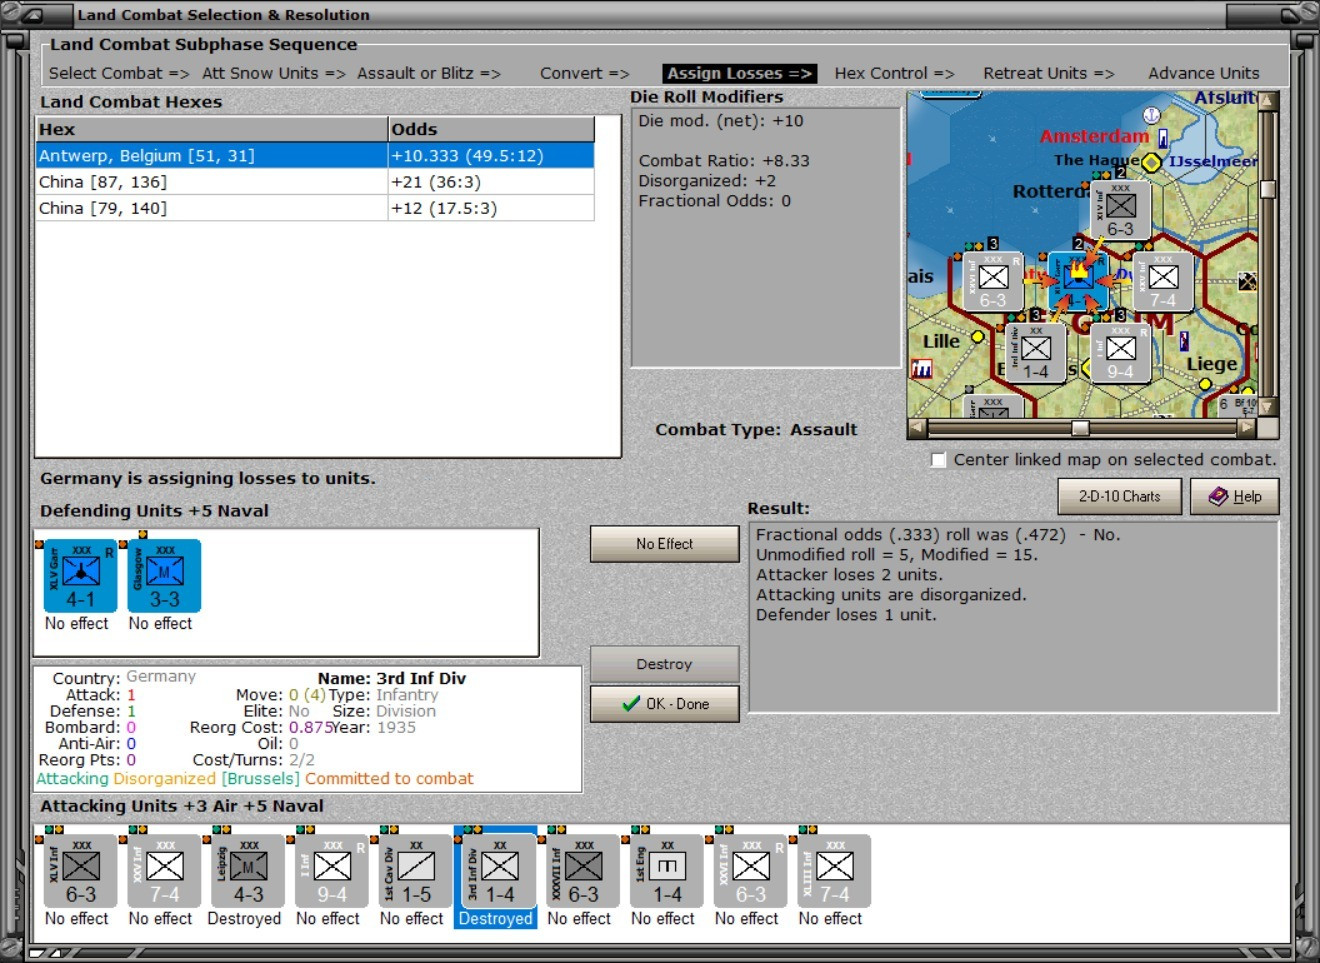
Task: Go to the Hex Control subphase
Action: click(x=895, y=73)
